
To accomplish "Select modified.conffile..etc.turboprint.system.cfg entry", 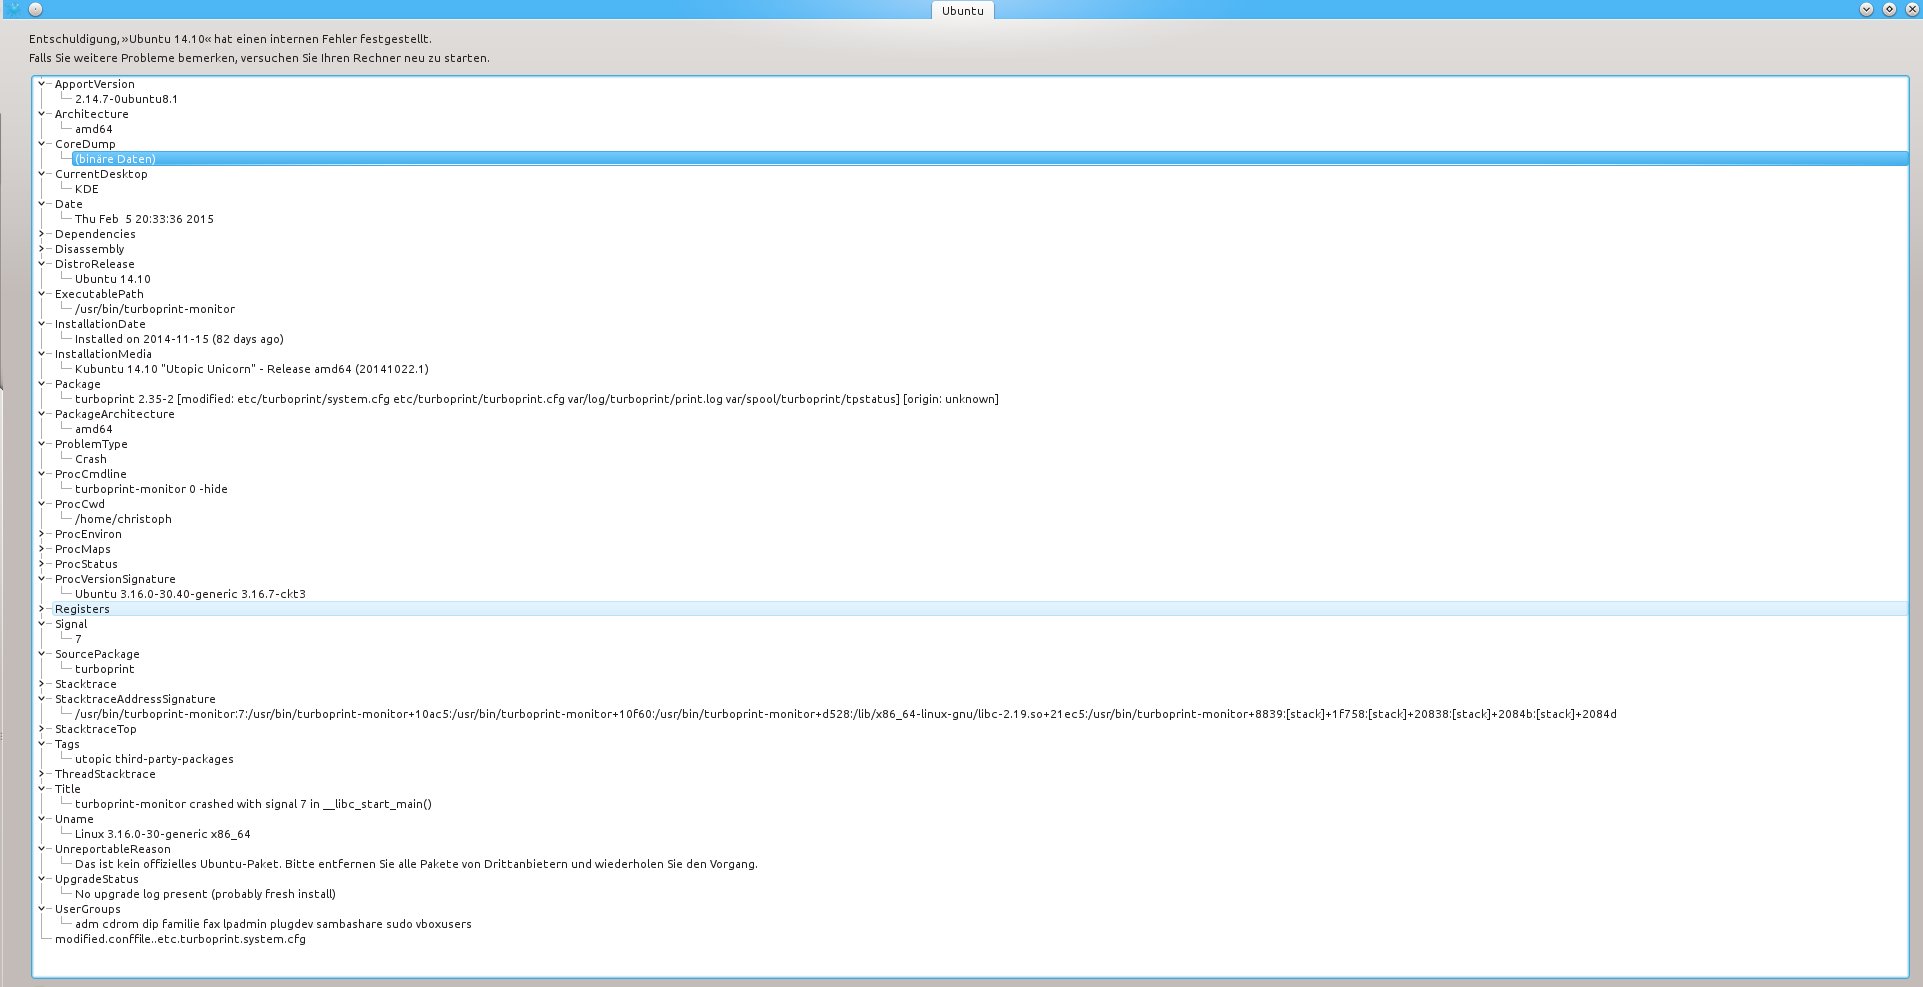I will (180, 939).
